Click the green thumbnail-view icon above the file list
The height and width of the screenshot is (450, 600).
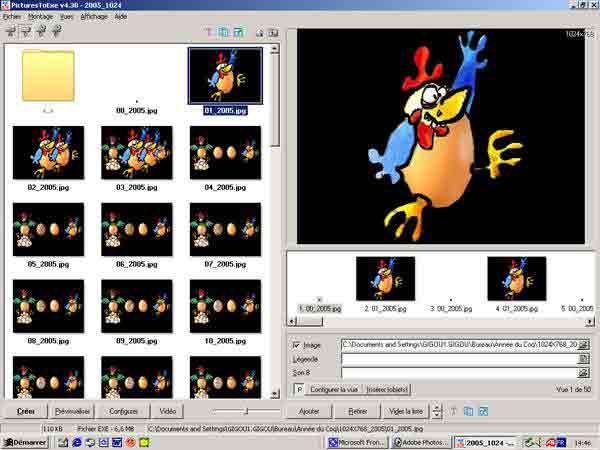pos(239,33)
